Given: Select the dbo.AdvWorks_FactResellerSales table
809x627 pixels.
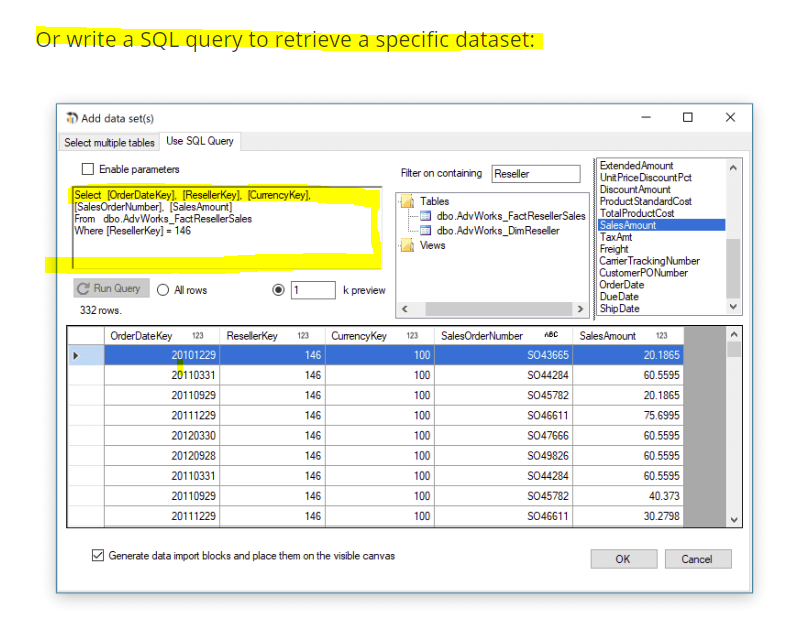Looking at the screenshot, I should [510, 216].
